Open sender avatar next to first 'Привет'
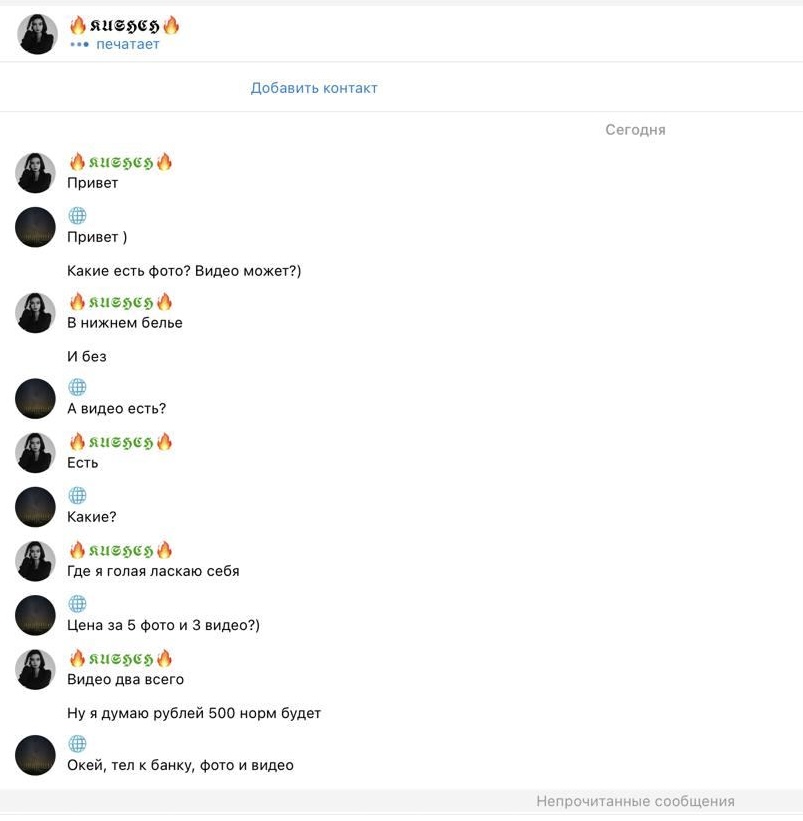This screenshot has width=803, height=821. (x=35, y=173)
